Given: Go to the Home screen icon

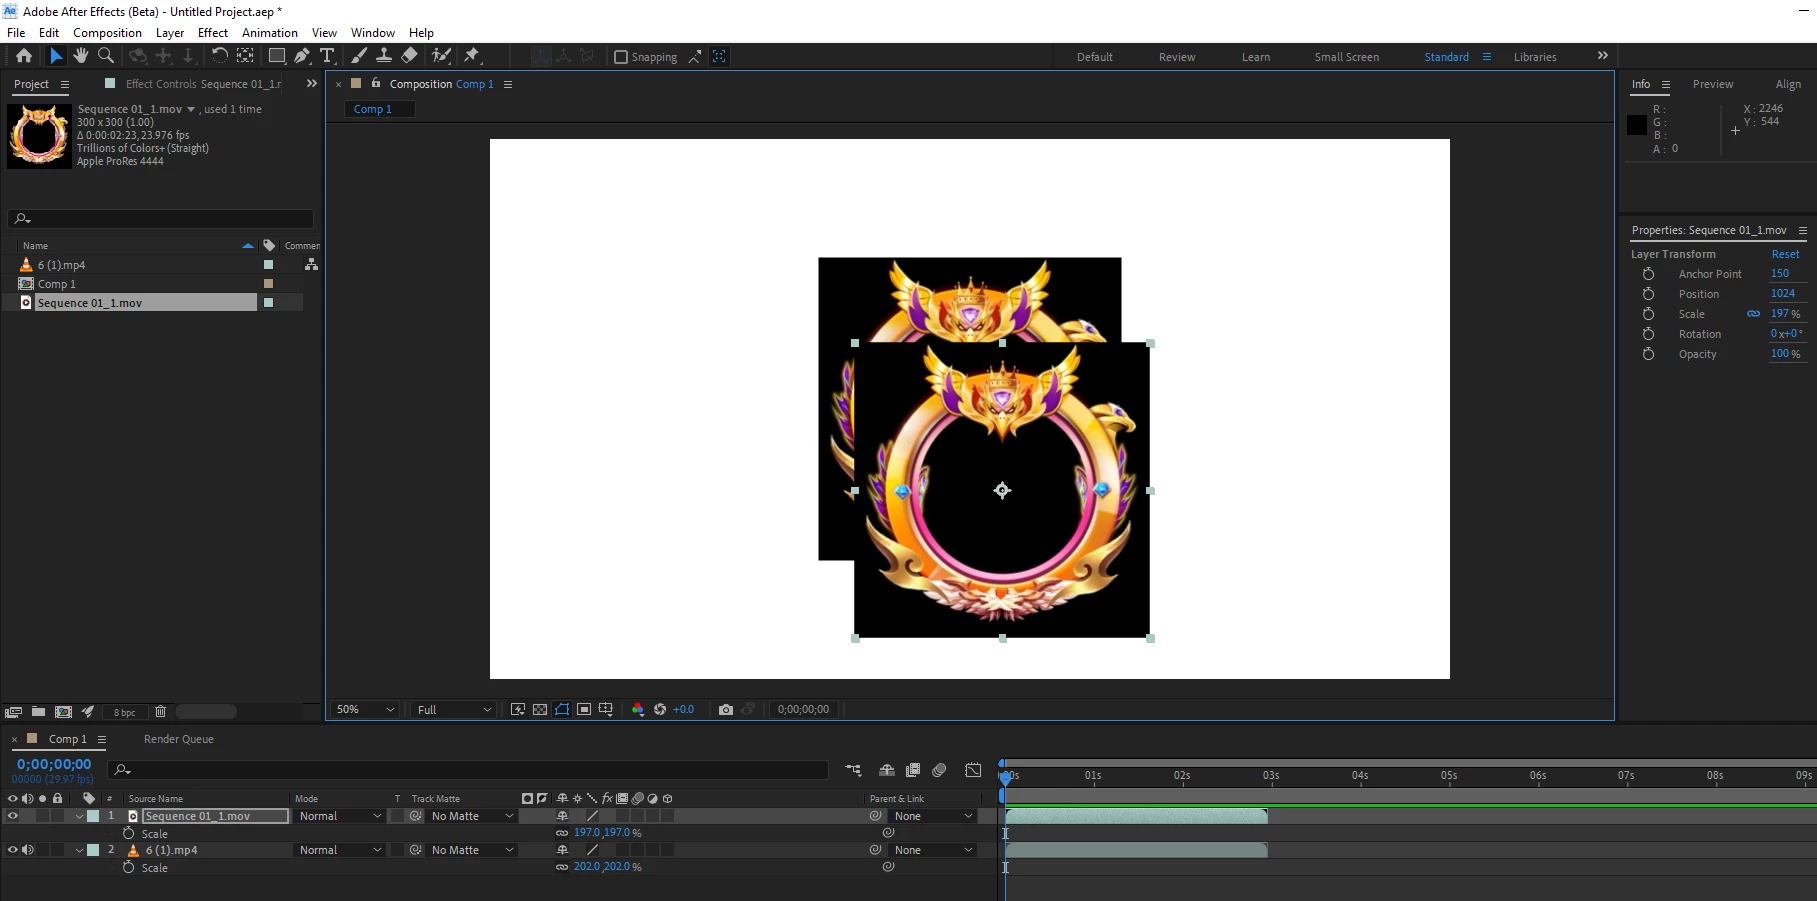Looking at the screenshot, I should tap(24, 56).
